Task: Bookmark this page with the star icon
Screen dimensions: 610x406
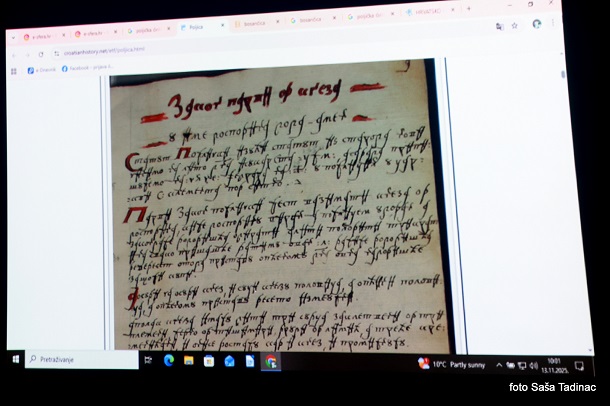Action: tap(514, 25)
